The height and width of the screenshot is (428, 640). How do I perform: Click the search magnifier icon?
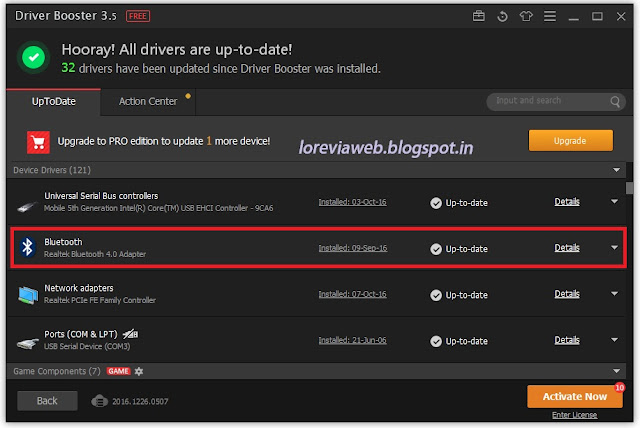(x=615, y=101)
